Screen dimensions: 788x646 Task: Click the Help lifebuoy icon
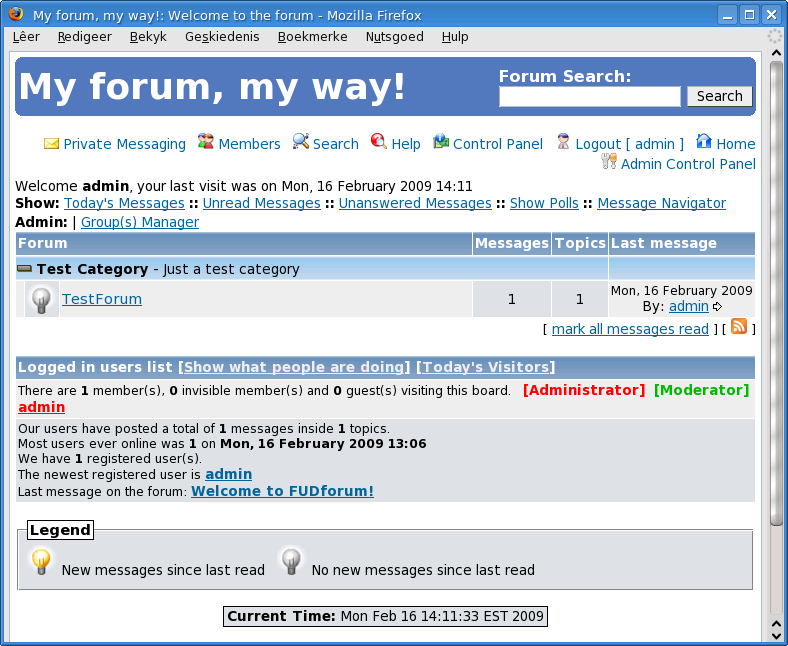[378, 142]
